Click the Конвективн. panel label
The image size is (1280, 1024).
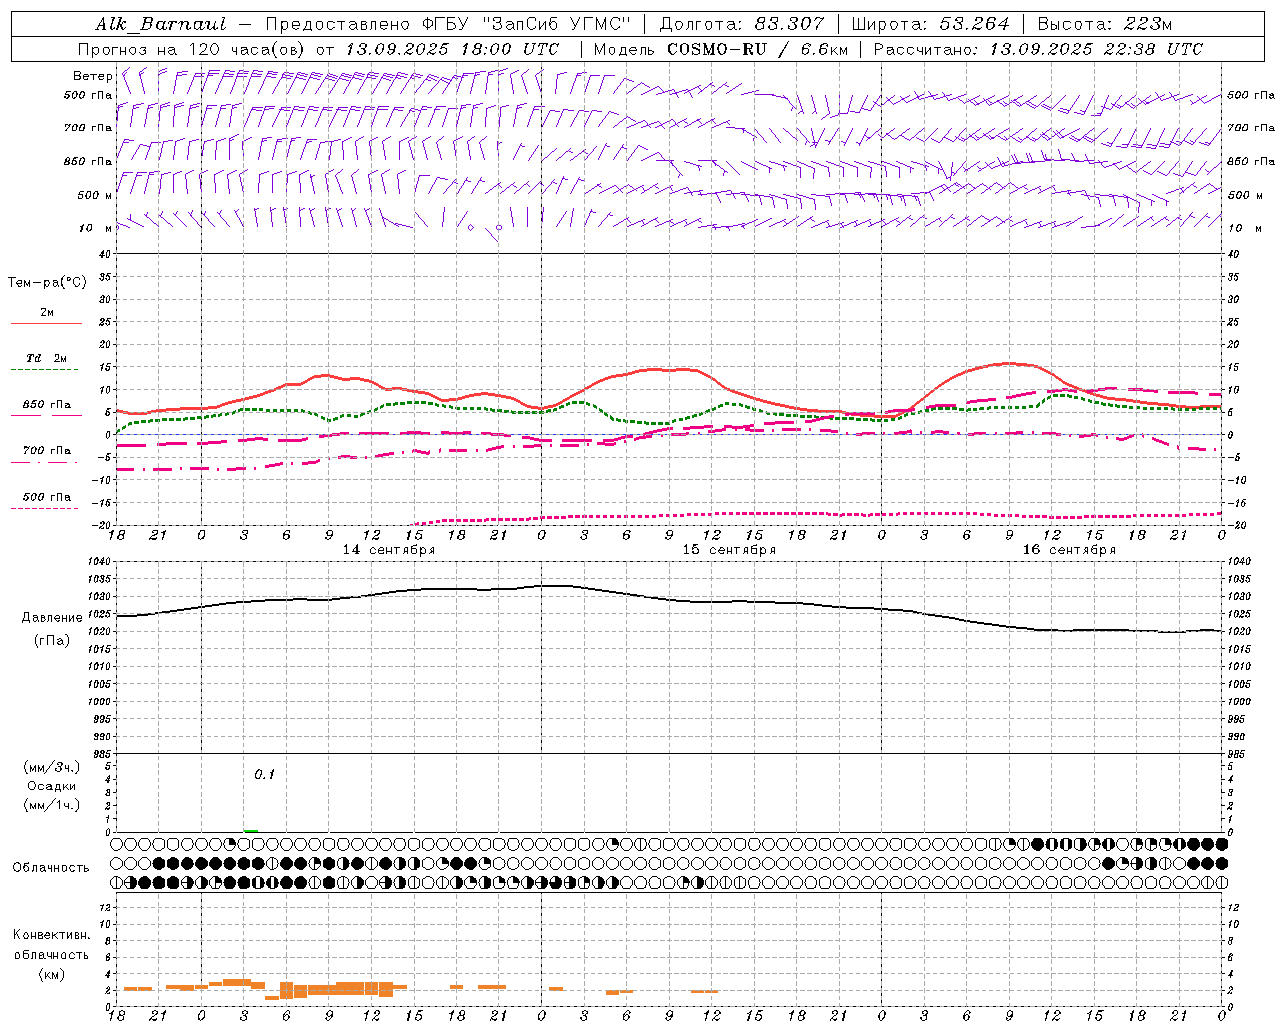click(52, 935)
